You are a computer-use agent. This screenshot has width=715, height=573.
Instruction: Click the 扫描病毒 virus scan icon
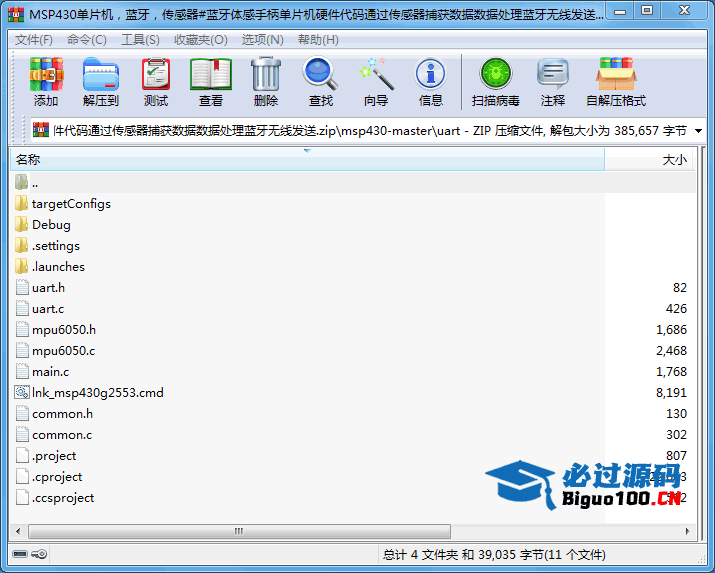pos(495,80)
